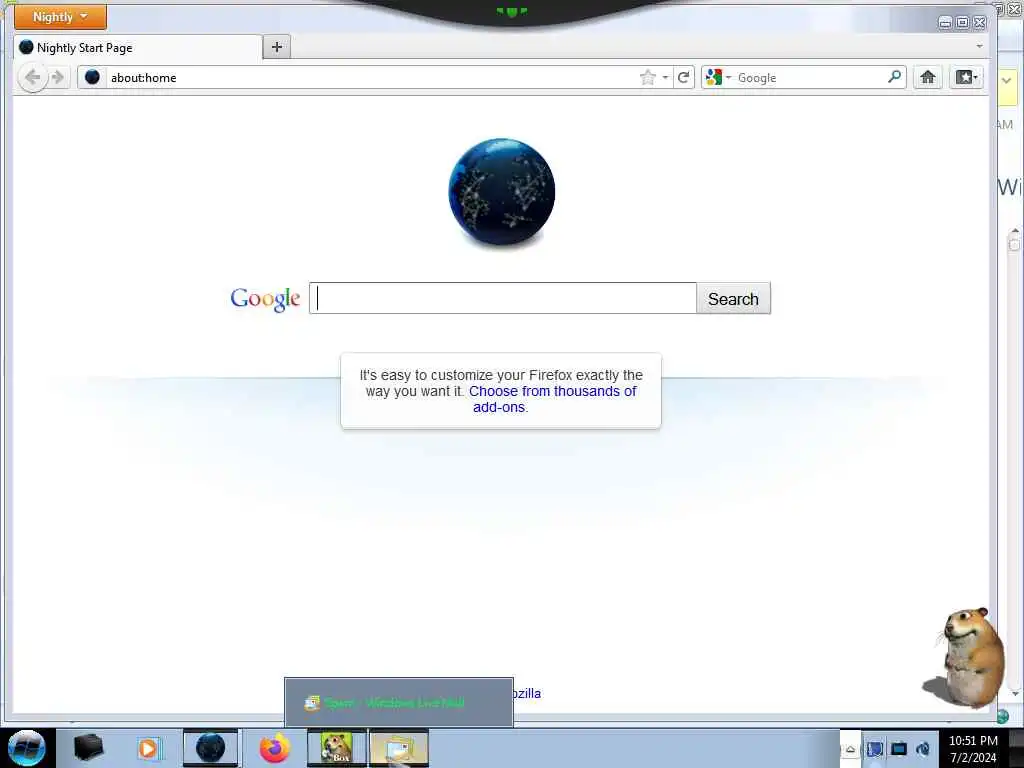The image size is (1024, 768).
Task: Click the yellow dropdown chevron in background window
Action: pyautogui.click(x=1006, y=81)
